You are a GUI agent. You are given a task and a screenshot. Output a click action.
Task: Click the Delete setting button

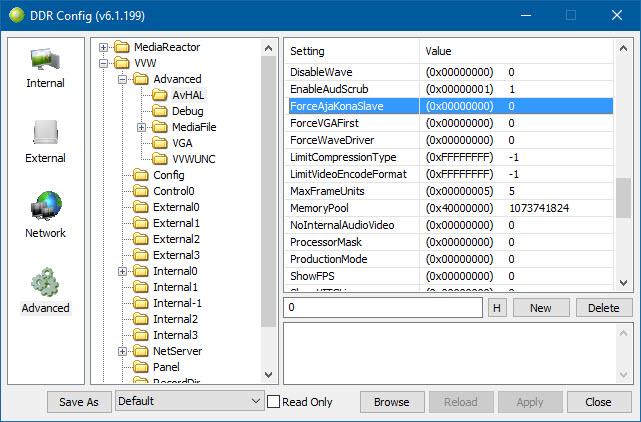pyautogui.click(x=604, y=308)
